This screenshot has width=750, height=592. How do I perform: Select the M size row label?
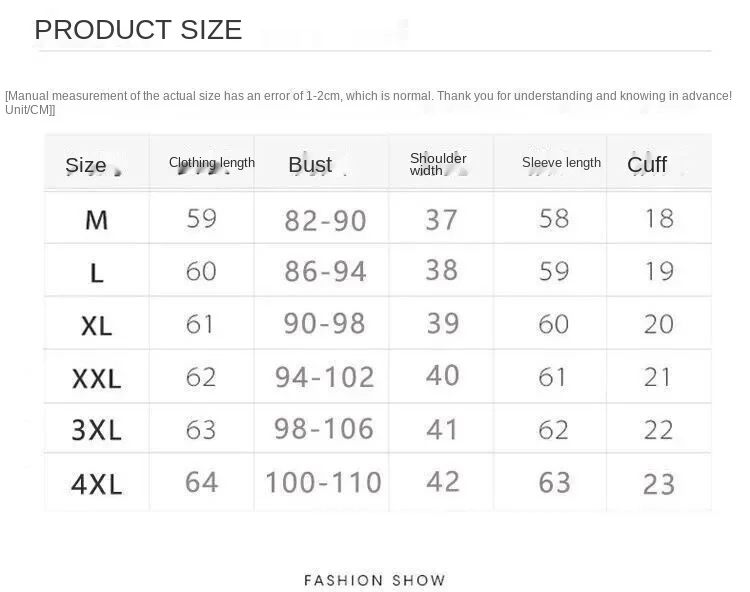point(96,220)
